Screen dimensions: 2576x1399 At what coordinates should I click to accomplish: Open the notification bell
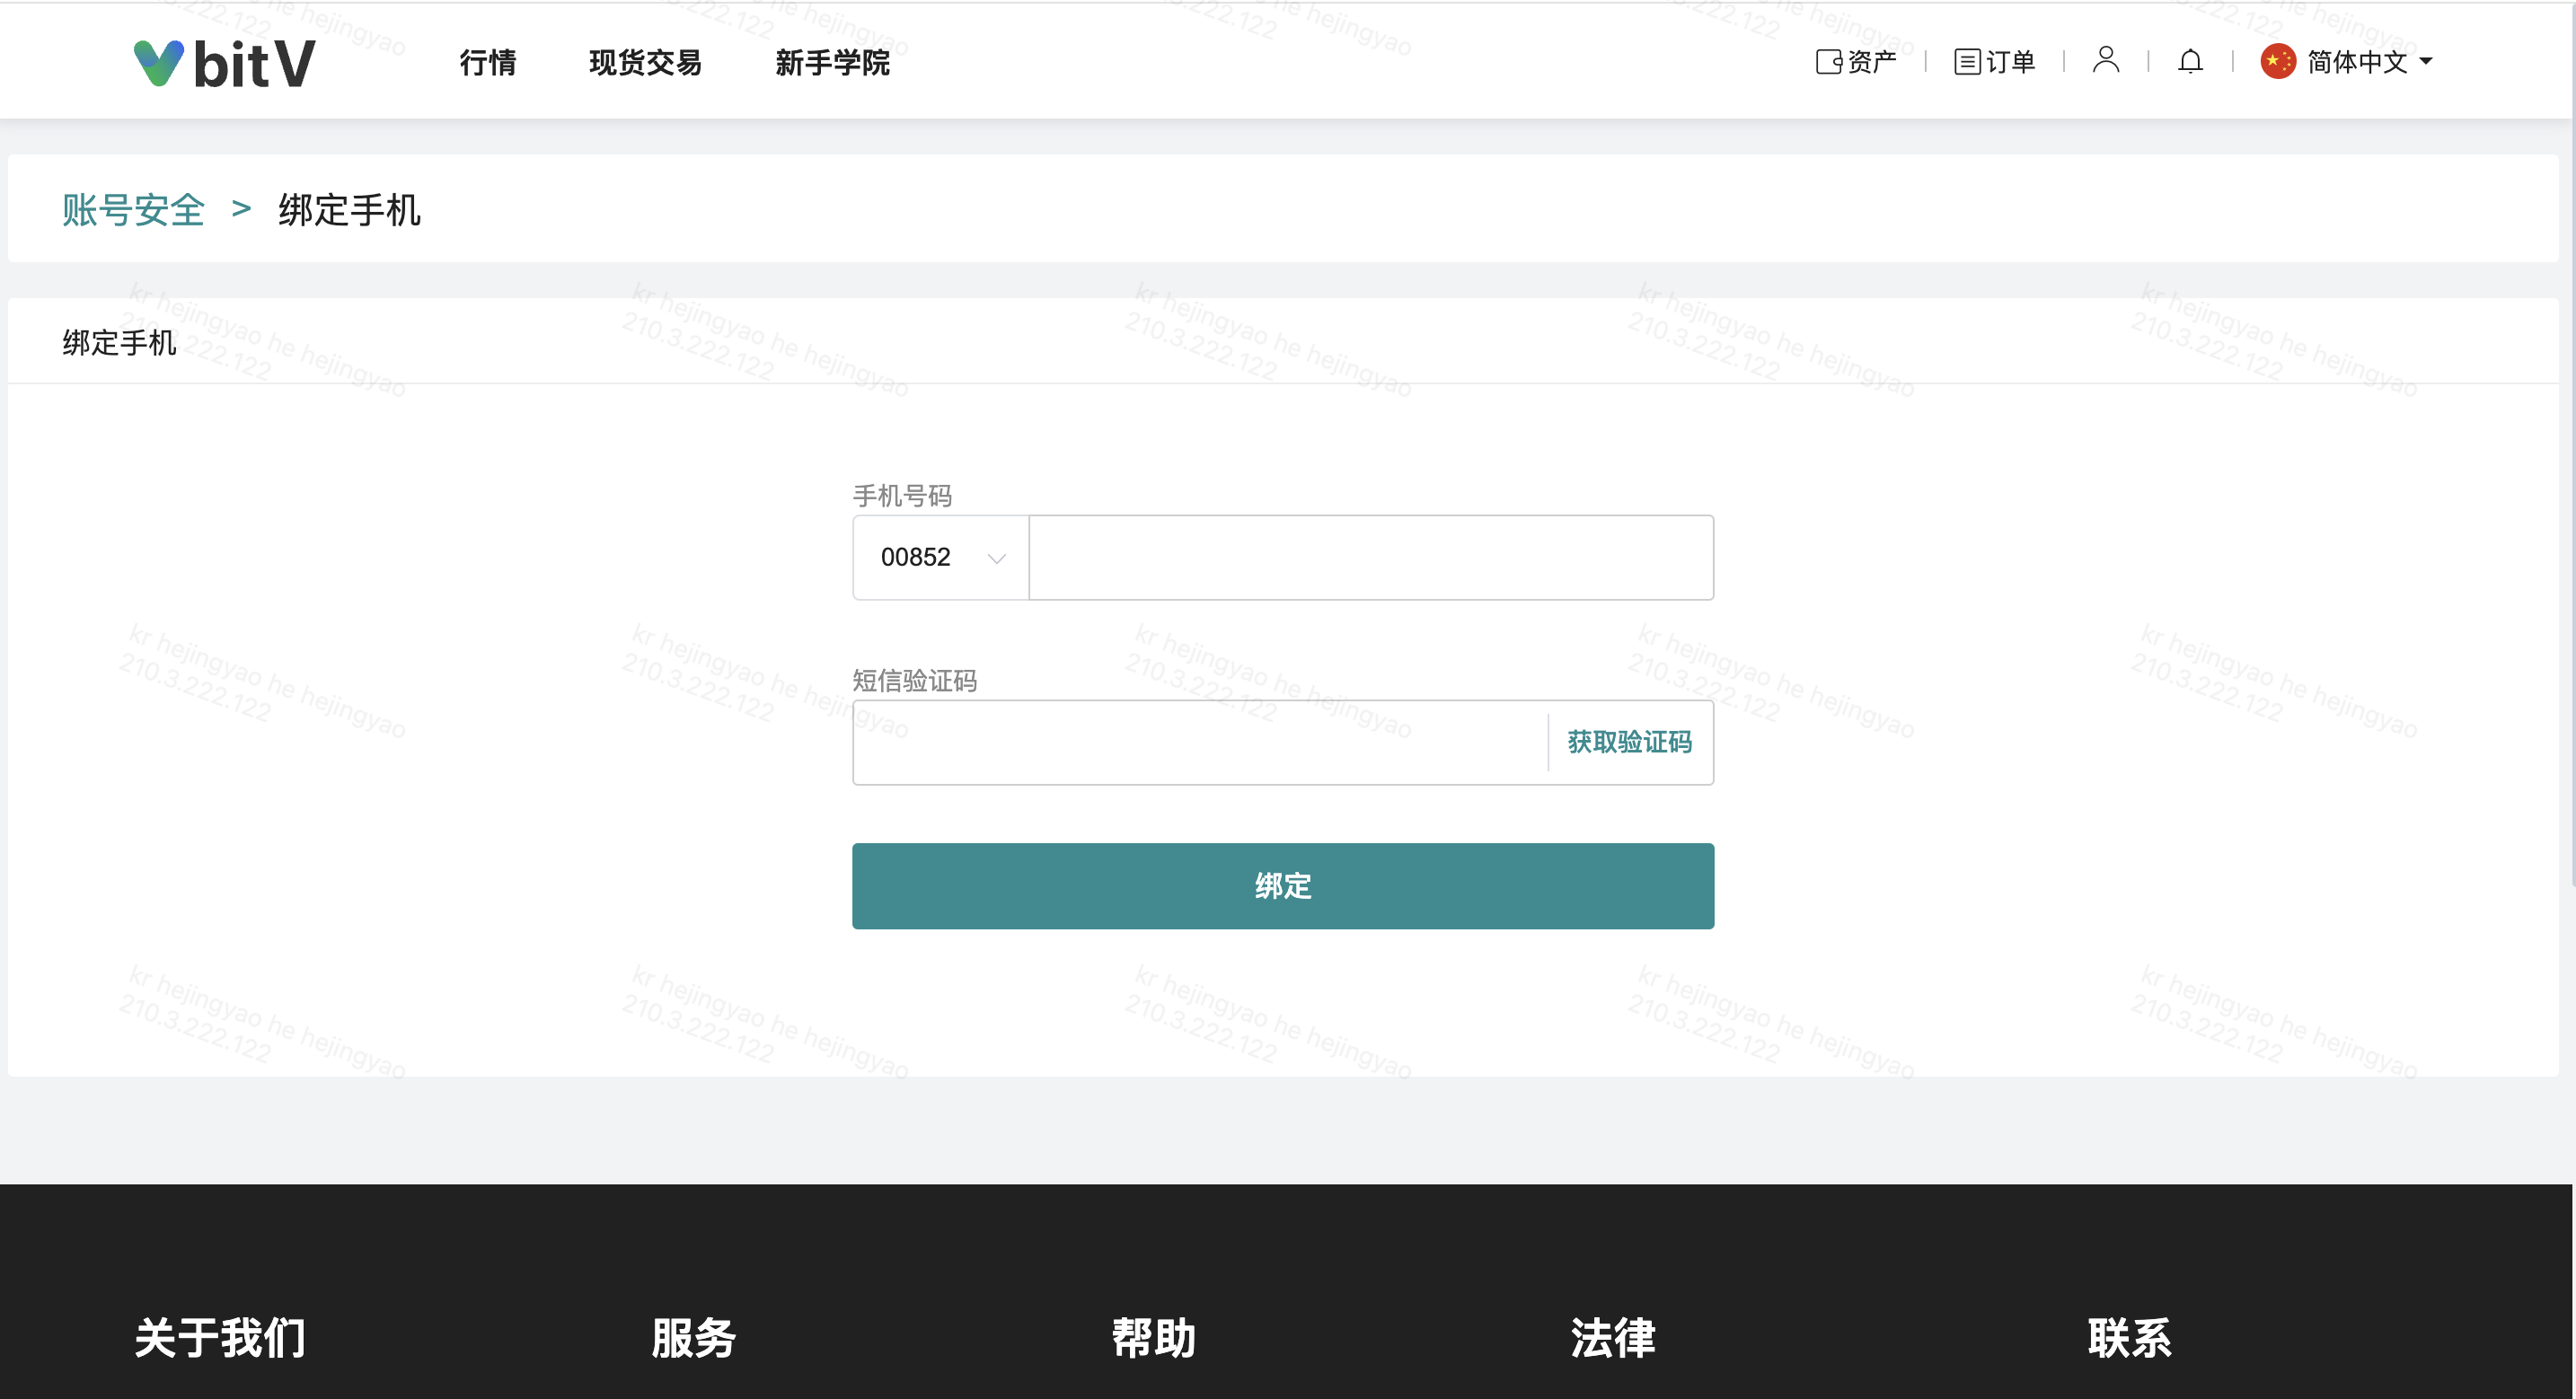(2190, 62)
